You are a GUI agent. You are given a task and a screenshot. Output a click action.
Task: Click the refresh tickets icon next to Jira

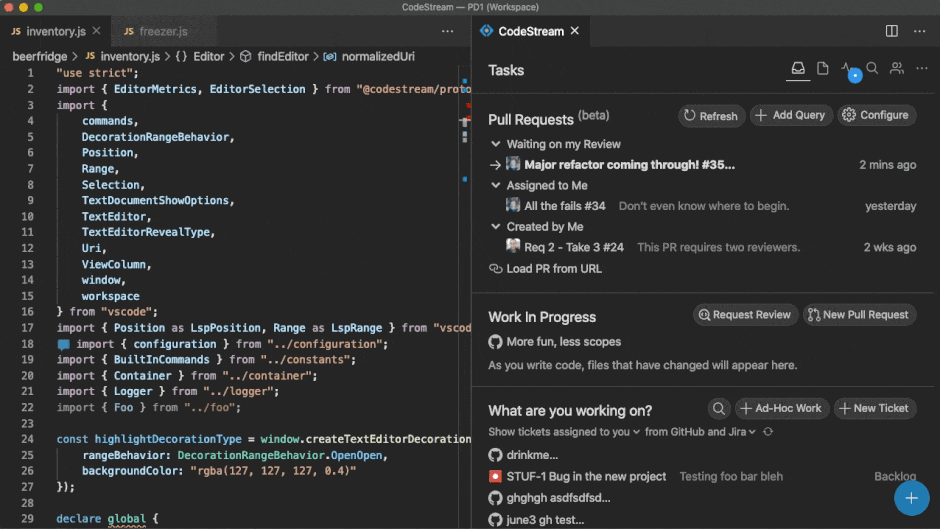pyautogui.click(x=768, y=432)
